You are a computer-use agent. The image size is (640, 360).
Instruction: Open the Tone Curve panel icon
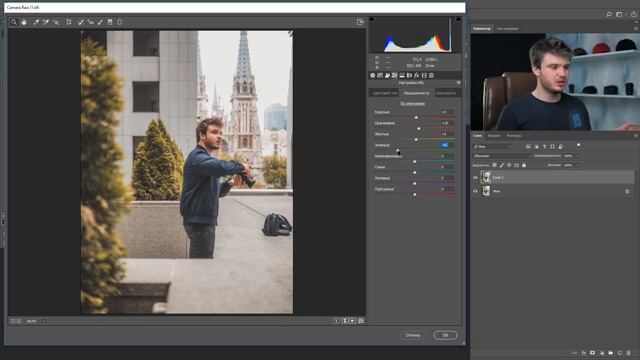380,76
